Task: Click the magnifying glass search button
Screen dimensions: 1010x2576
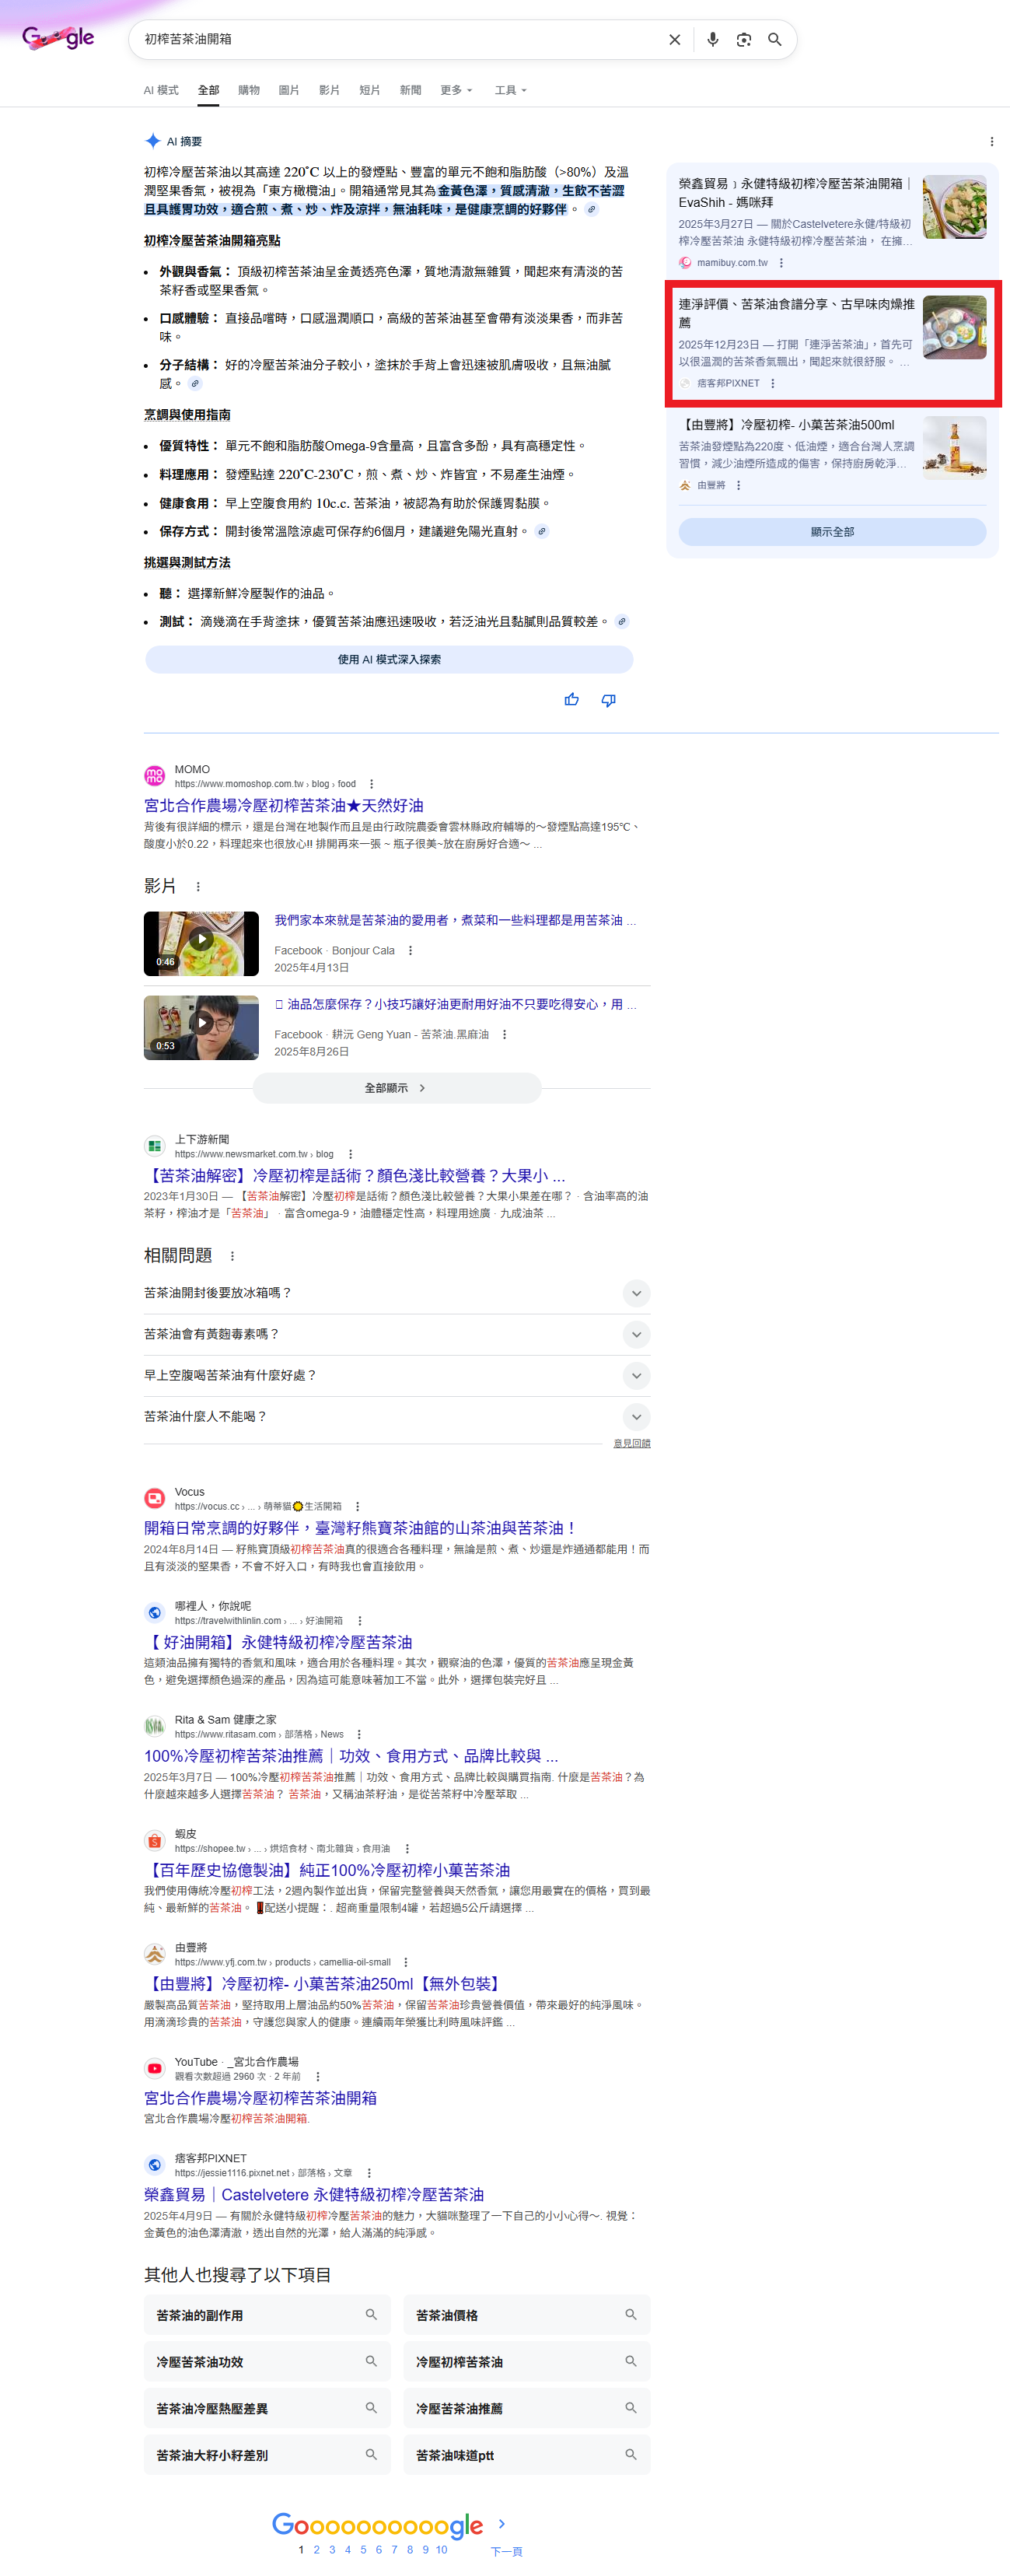Action: coord(774,39)
